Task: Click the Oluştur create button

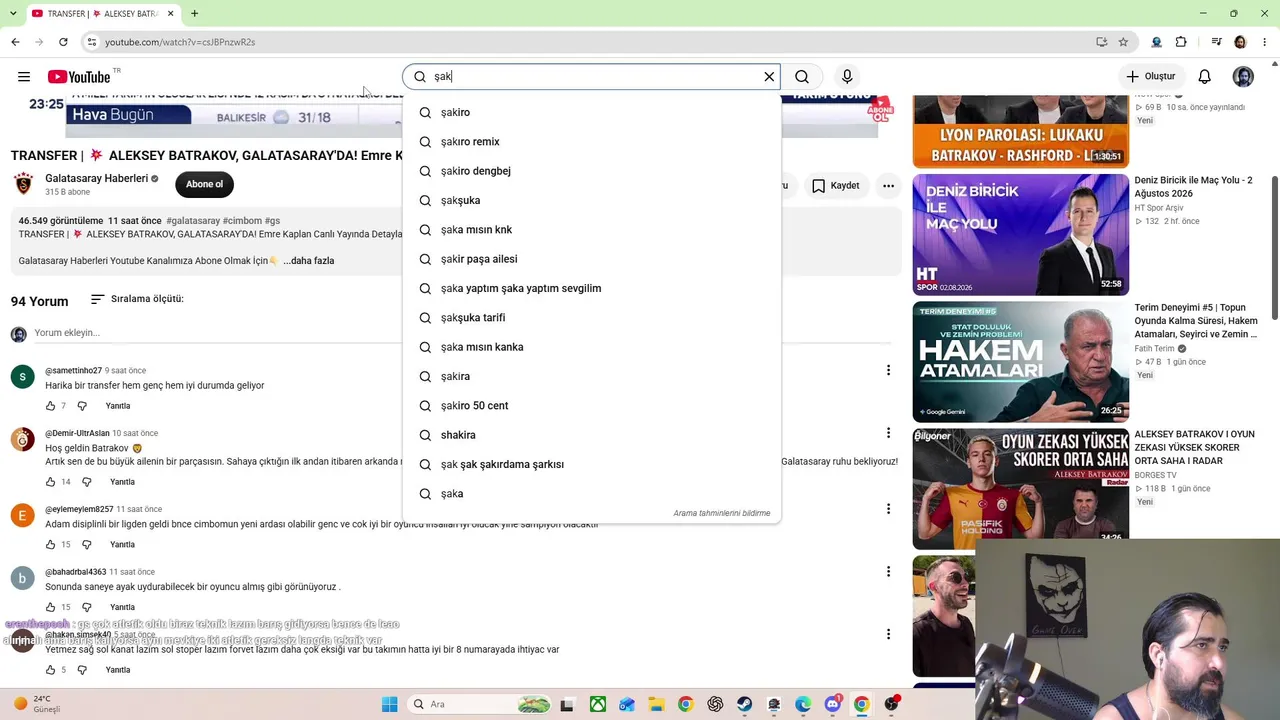Action: (x=1150, y=76)
